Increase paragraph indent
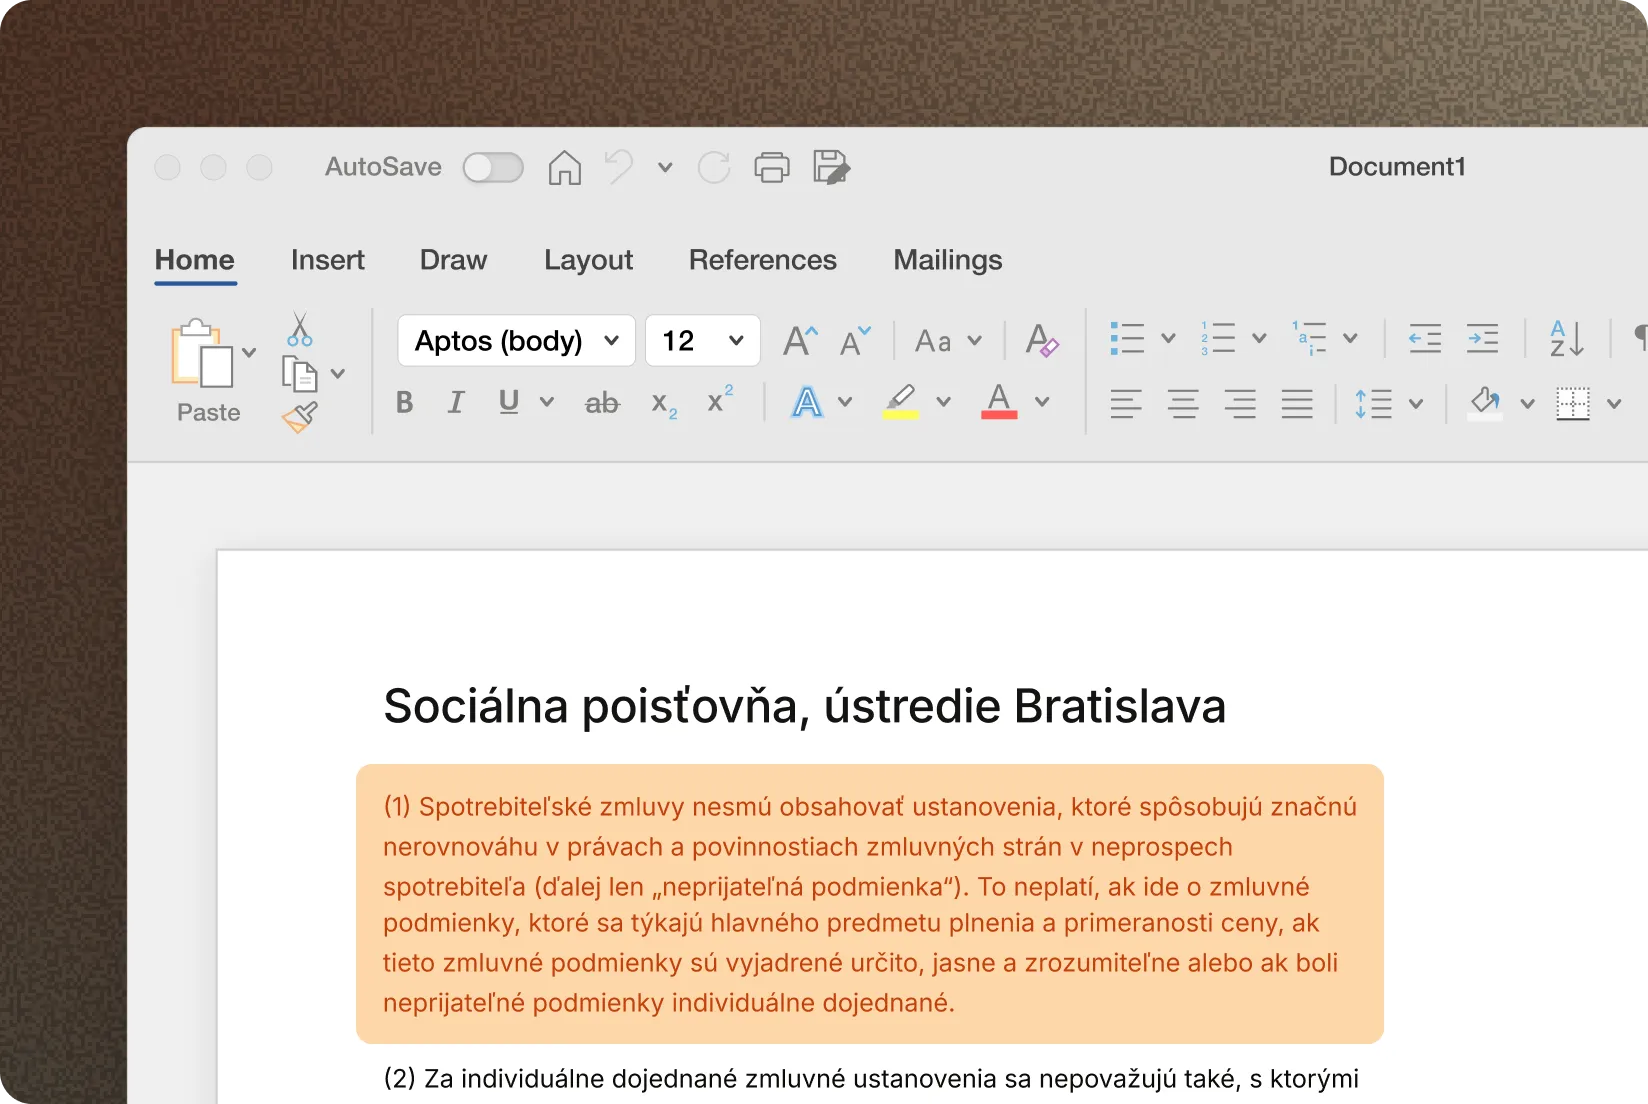The width and height of the screenshot is (1648, 1104). [x=1482, y=338]
